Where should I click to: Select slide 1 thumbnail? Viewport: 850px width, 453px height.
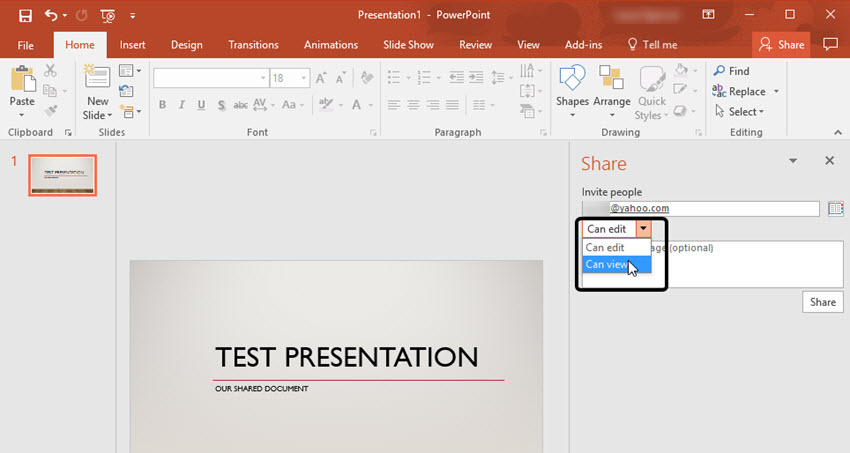click(x=62, y=175)
